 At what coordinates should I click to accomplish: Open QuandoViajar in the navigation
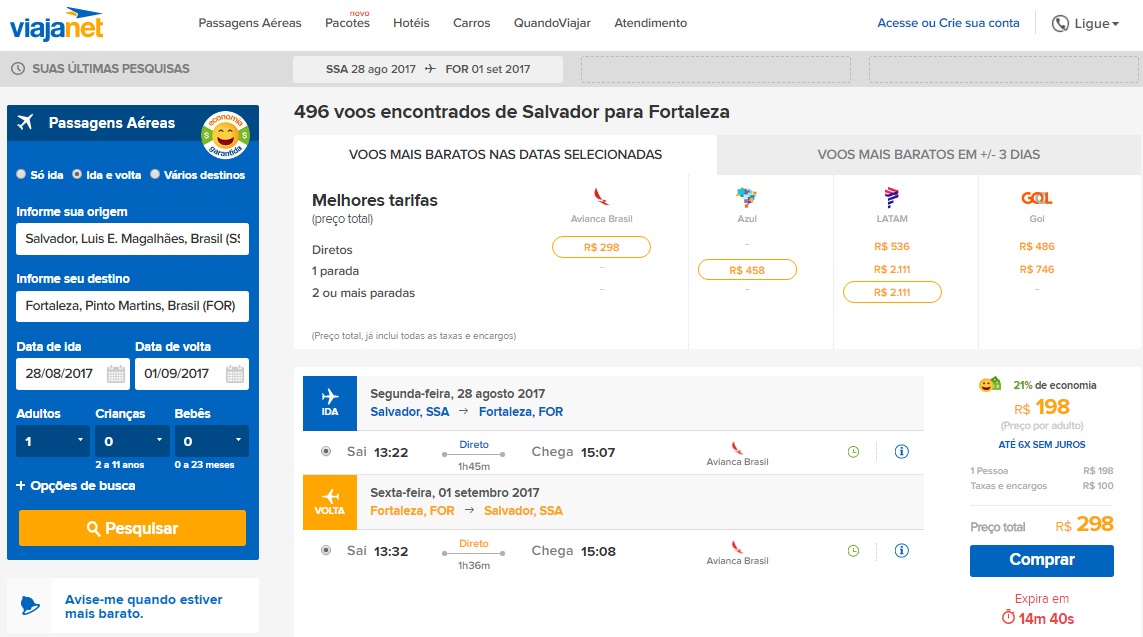(552, 23)
